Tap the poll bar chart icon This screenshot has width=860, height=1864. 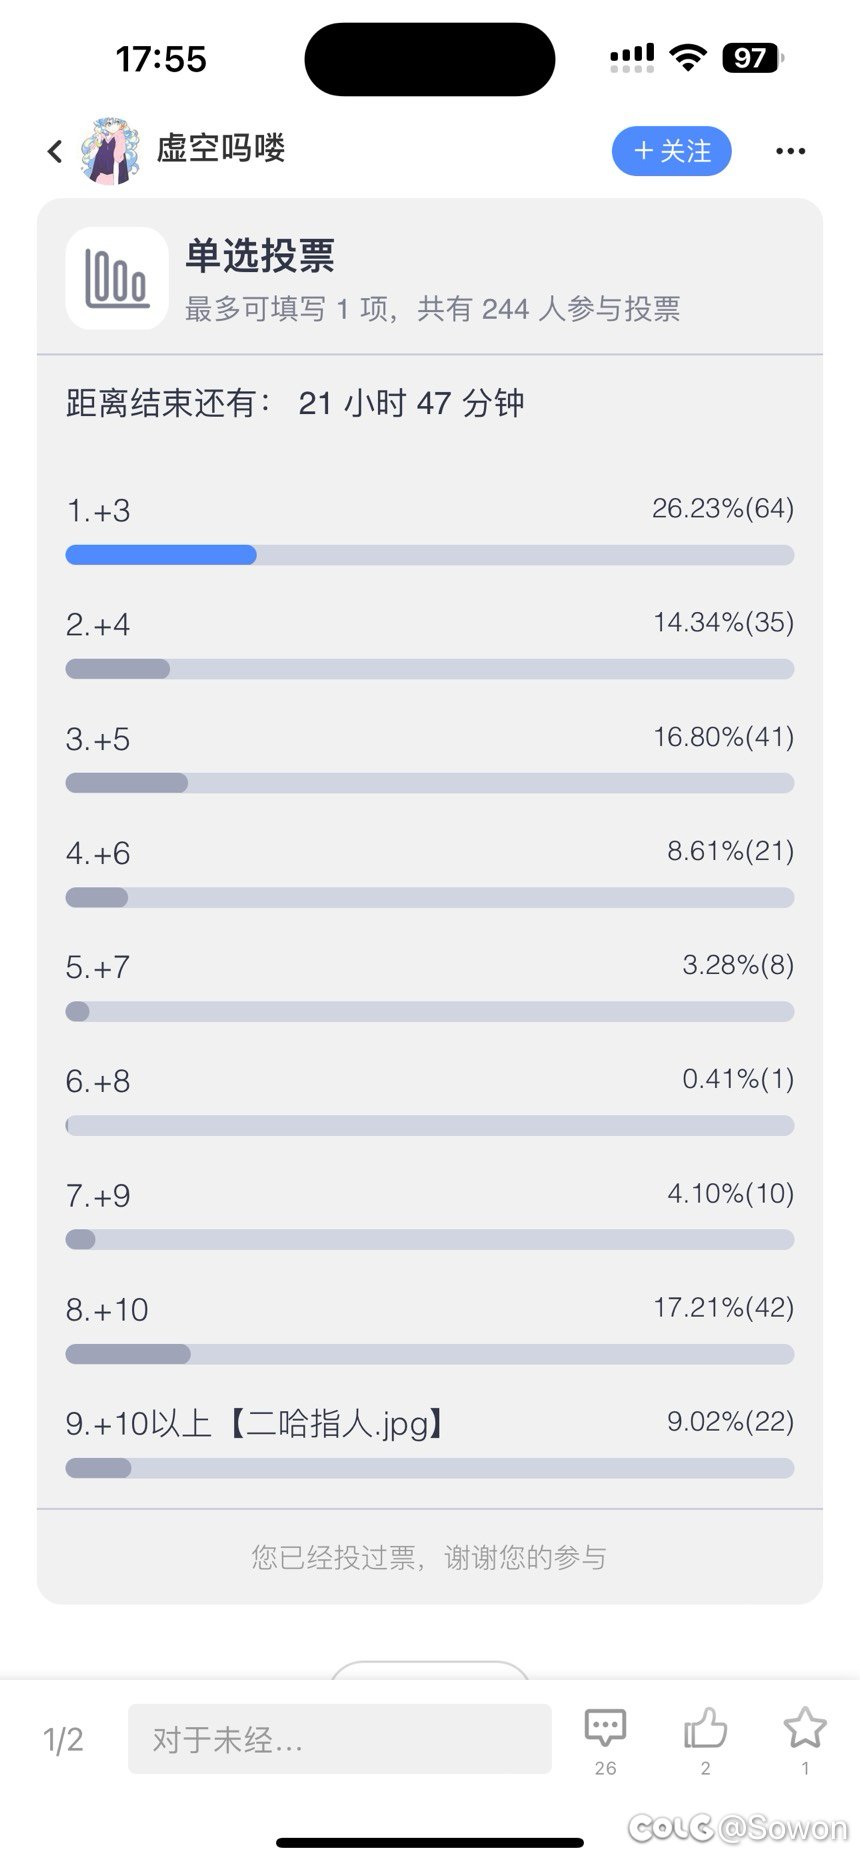[x=116, y=278]
